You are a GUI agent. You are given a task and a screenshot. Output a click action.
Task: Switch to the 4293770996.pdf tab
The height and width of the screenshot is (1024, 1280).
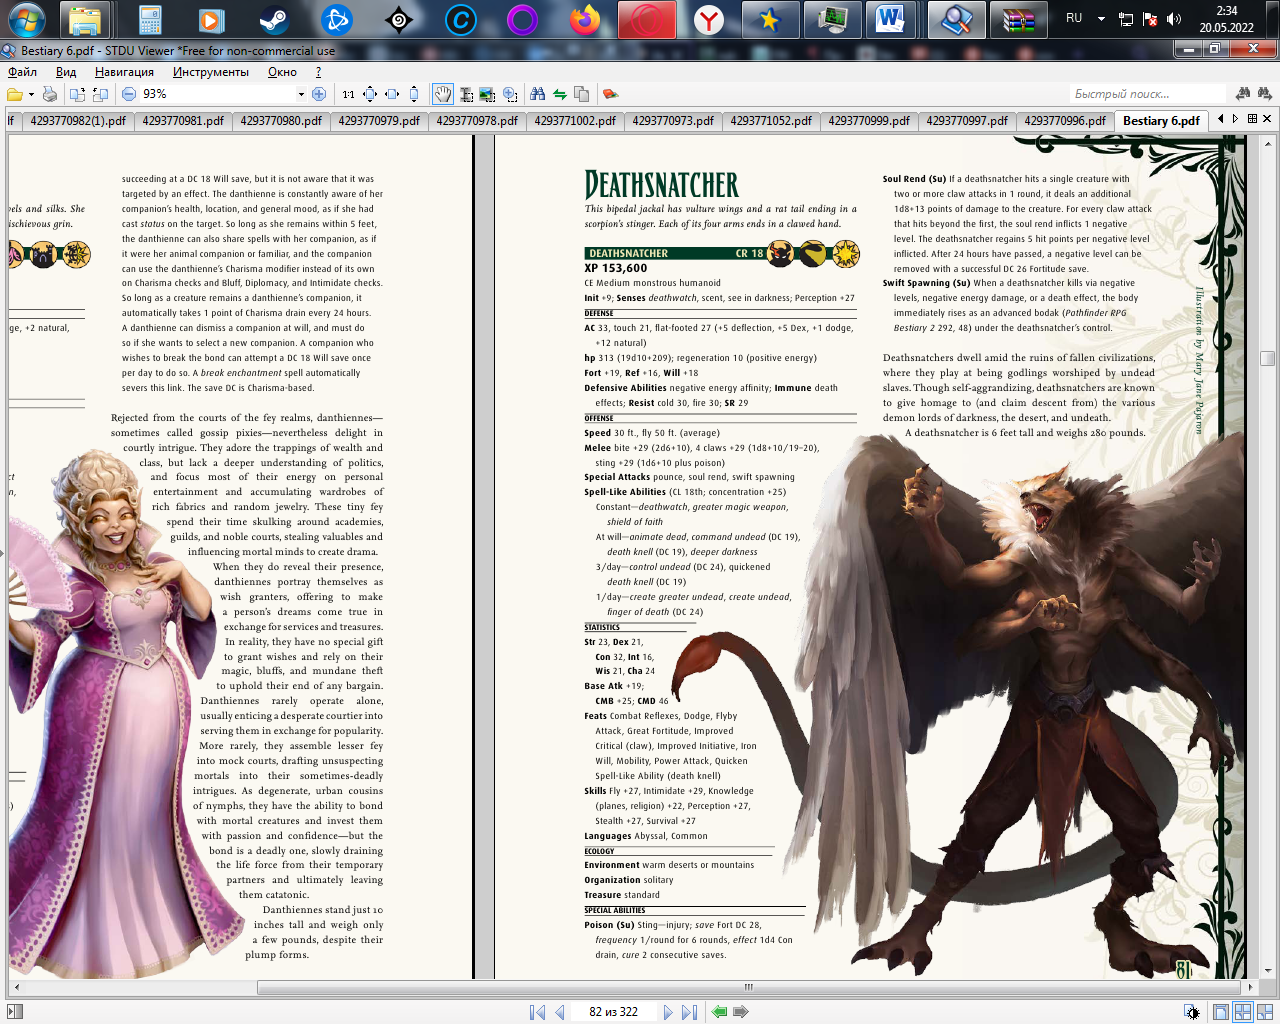pos(1065,121)
